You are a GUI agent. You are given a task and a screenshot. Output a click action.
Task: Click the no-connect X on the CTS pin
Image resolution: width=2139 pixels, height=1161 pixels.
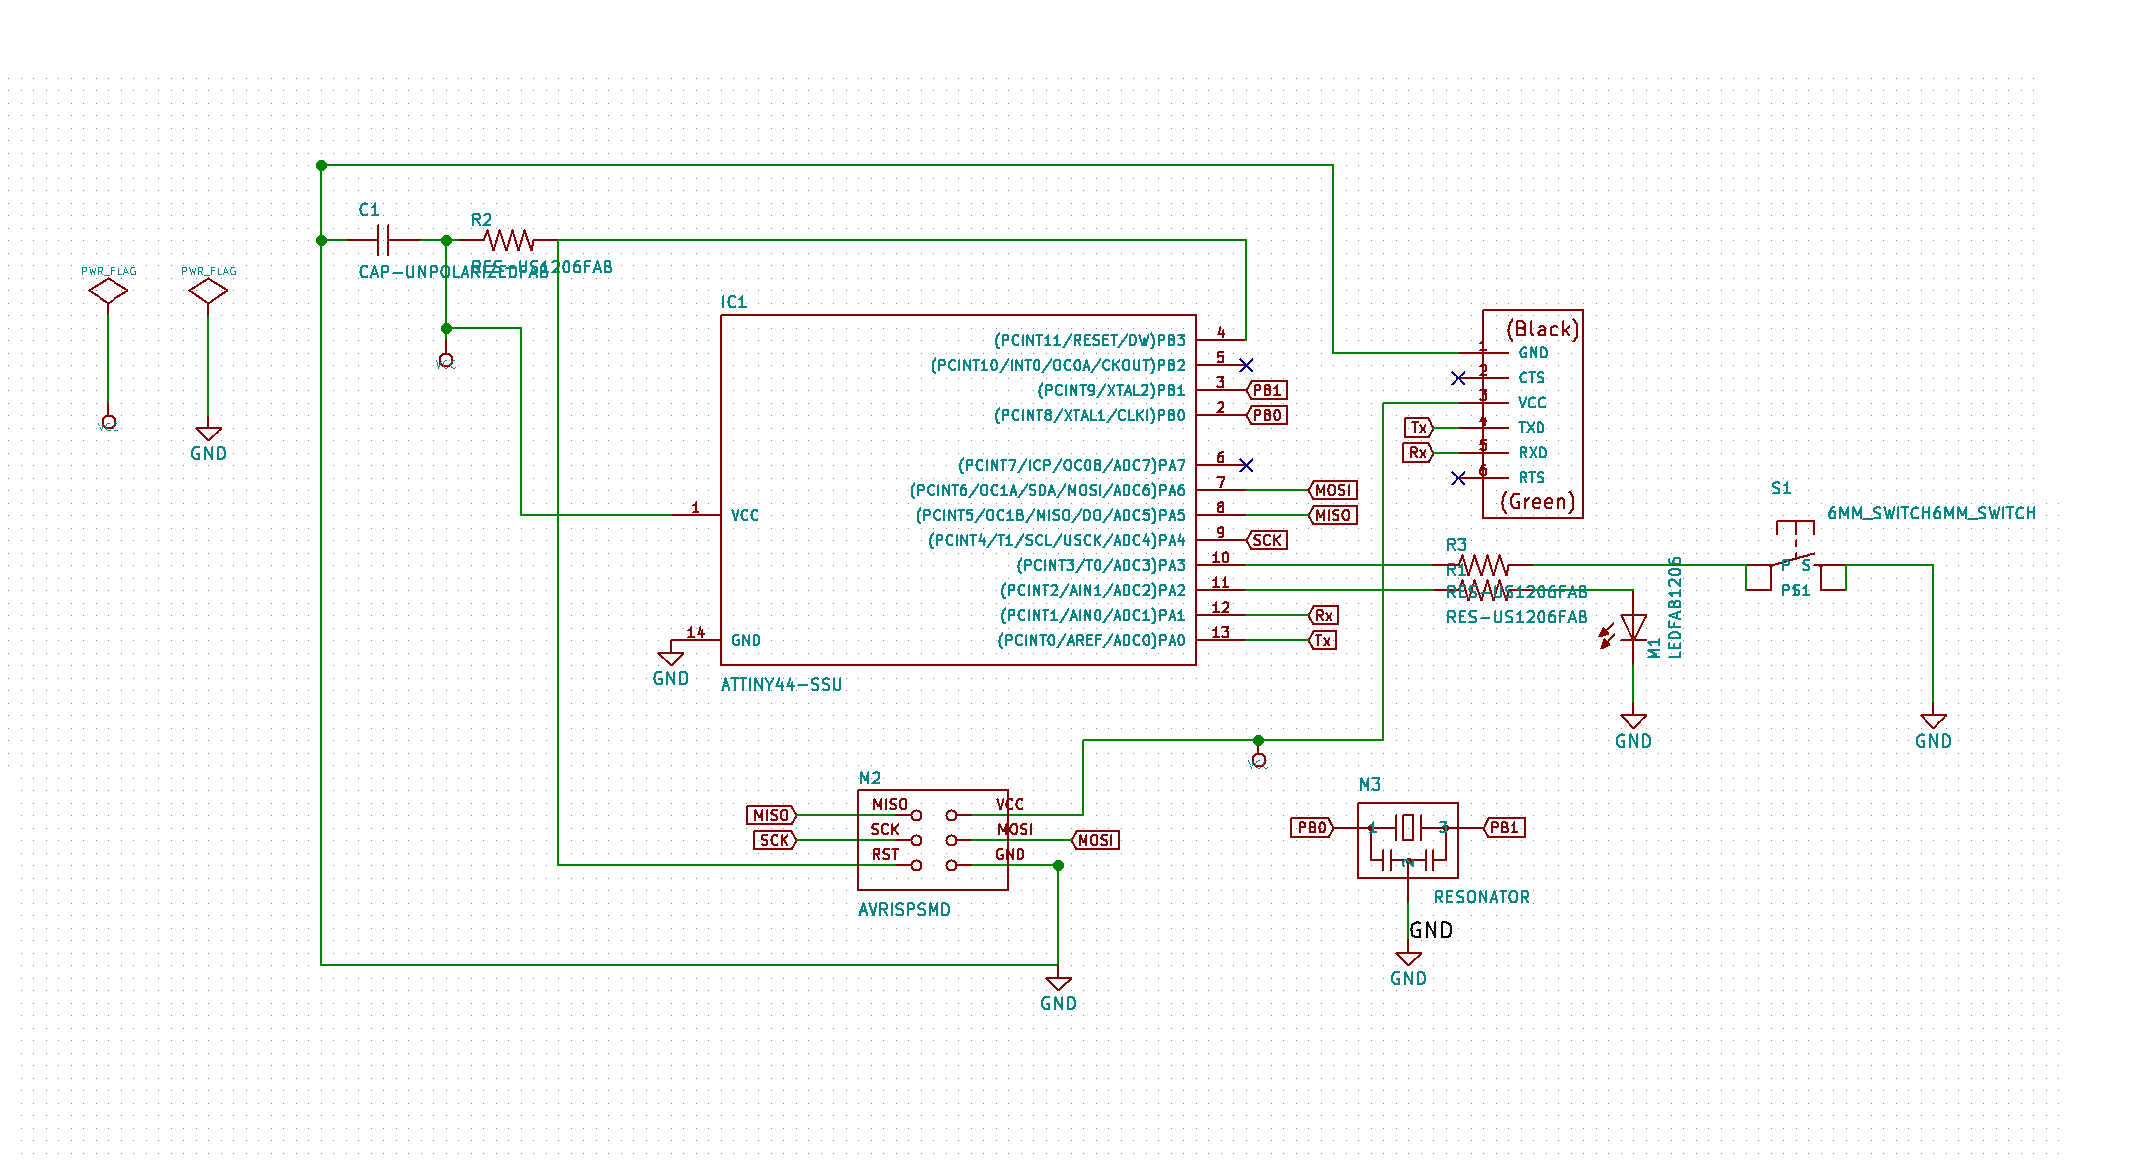click(x=1458, y=378)
